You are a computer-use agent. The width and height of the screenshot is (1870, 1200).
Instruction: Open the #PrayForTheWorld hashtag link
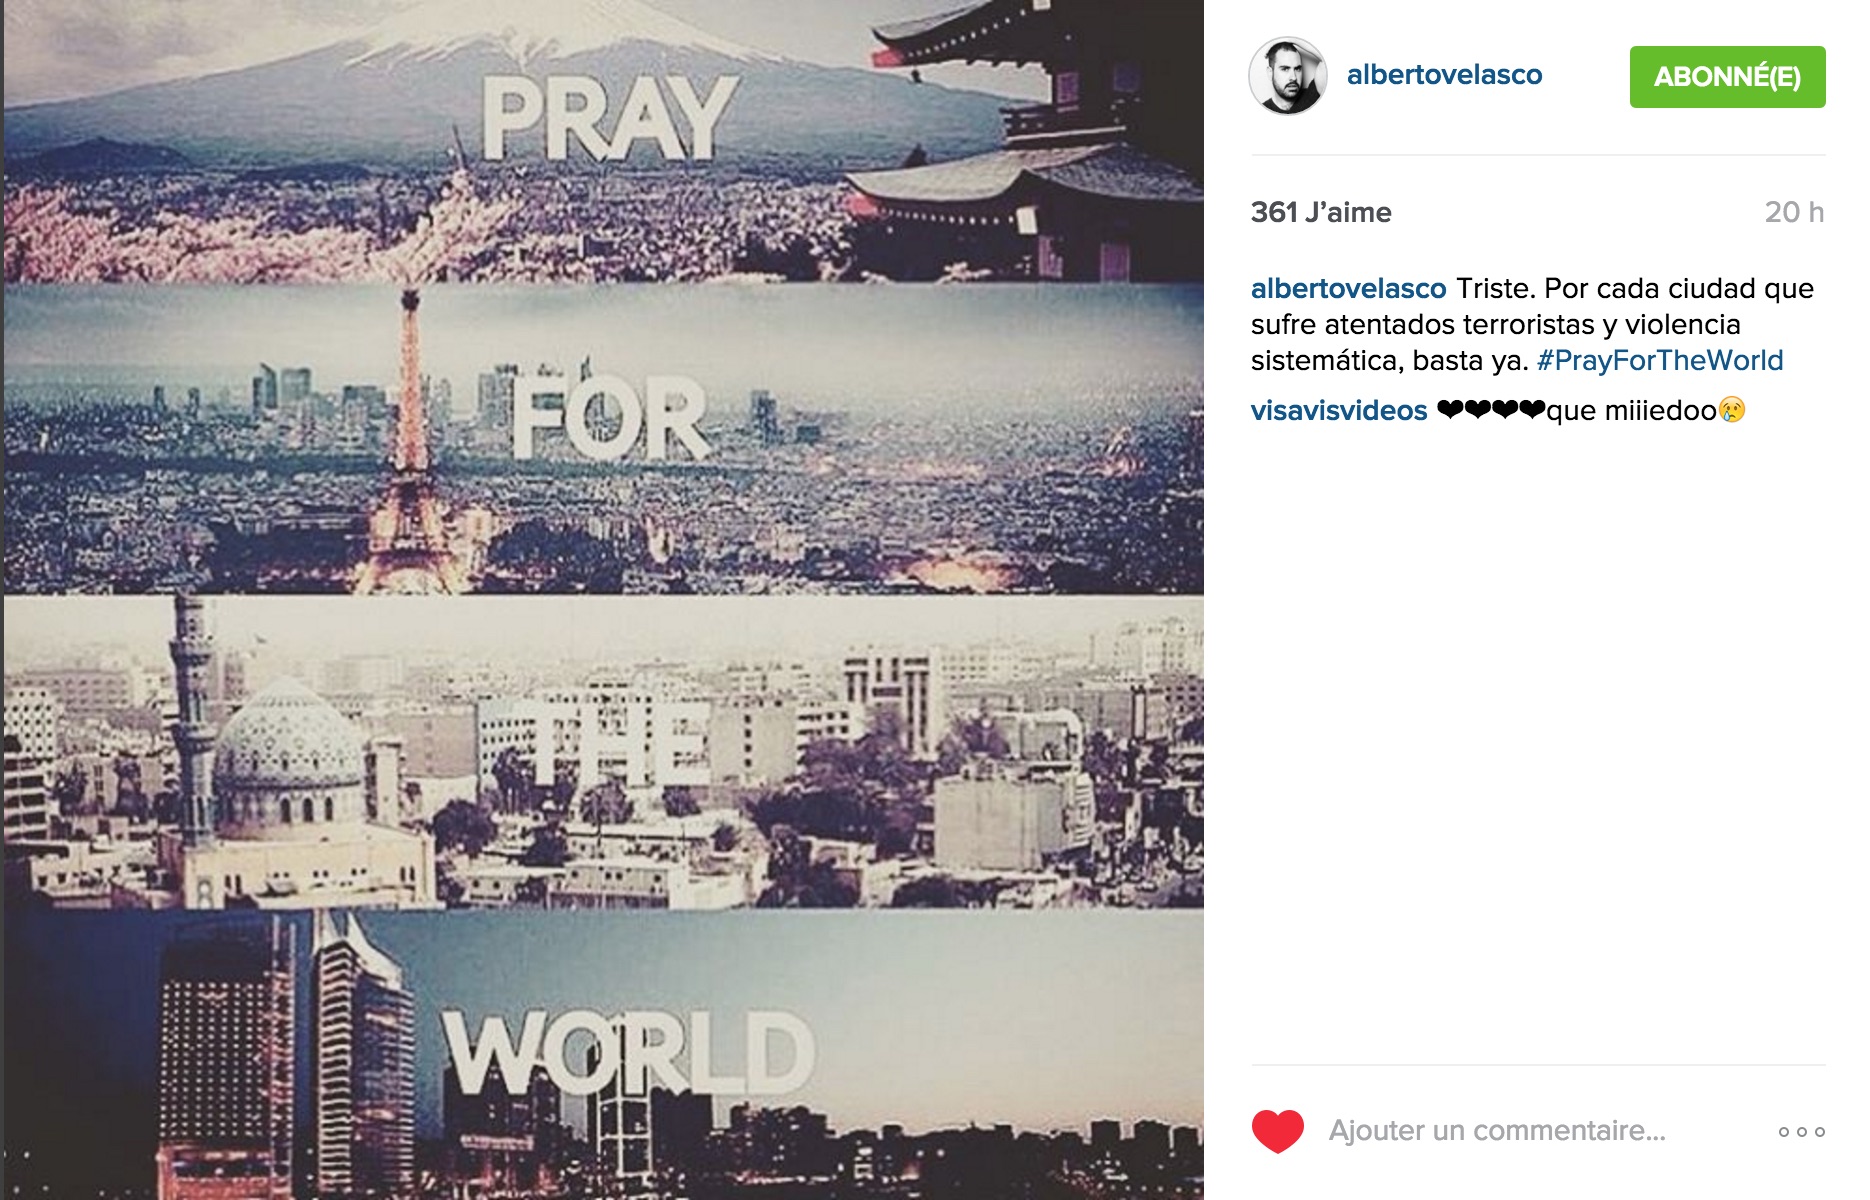(1660, 360)
